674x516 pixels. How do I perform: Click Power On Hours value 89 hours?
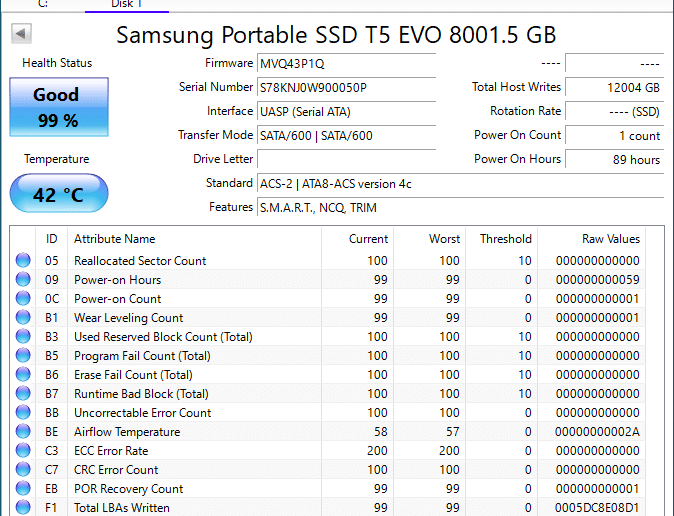click(x=615, y=160)
